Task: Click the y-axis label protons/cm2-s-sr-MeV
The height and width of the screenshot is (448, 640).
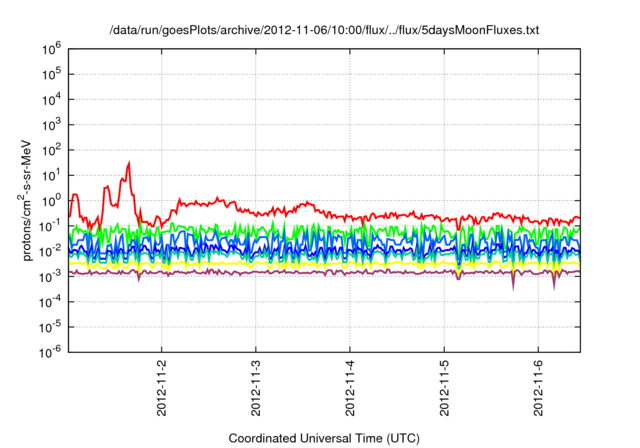Action: click(26, 200)
